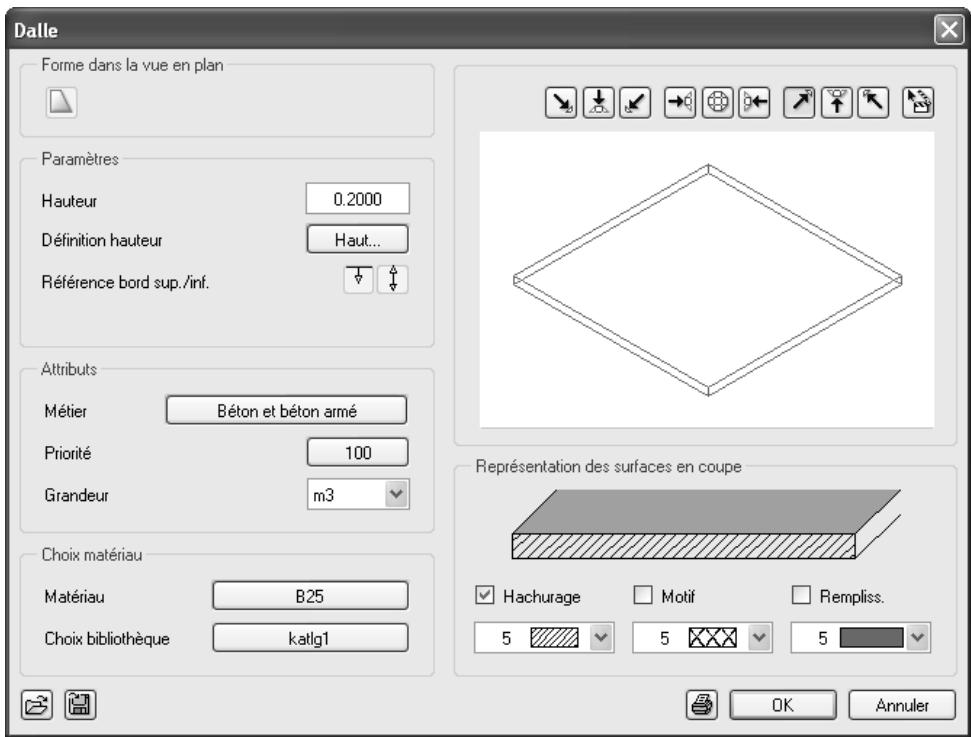Enable the Rempliss. checkbox
Screen dimensions: 971x737
[801, 595]
